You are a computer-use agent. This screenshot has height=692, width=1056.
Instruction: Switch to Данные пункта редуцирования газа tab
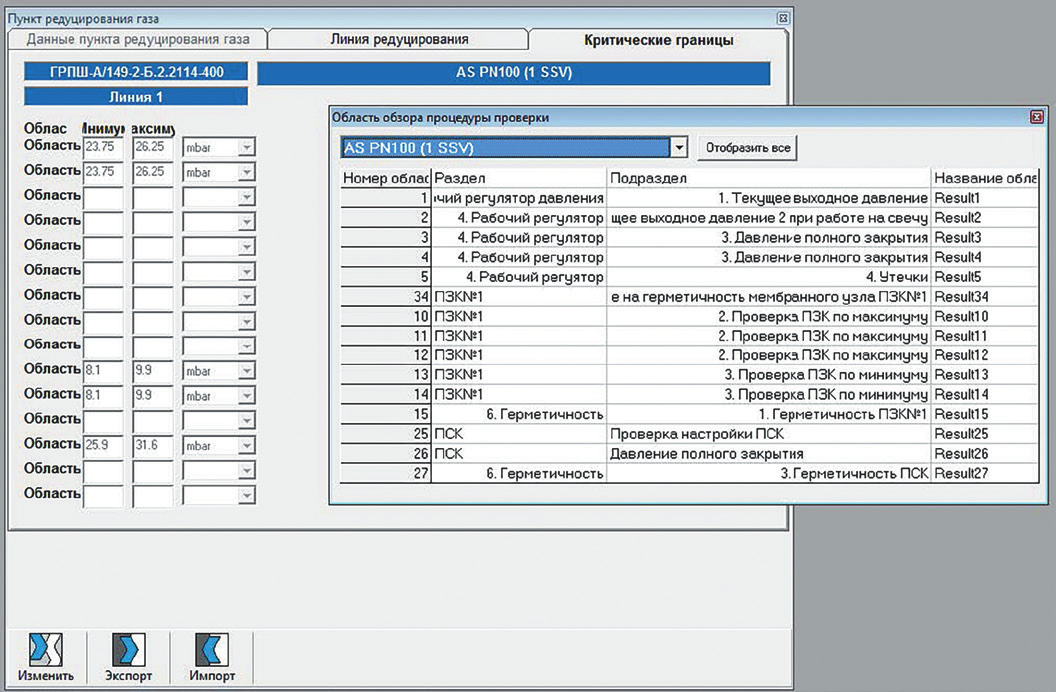coord(138,40)
